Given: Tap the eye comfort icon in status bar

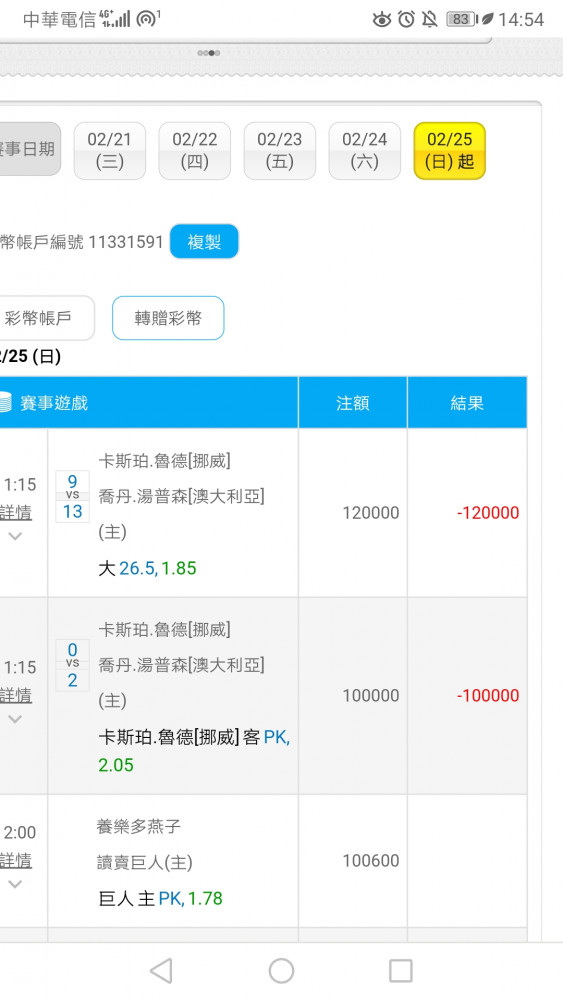Looking at the screenshot, I should (x=382, y=20).
